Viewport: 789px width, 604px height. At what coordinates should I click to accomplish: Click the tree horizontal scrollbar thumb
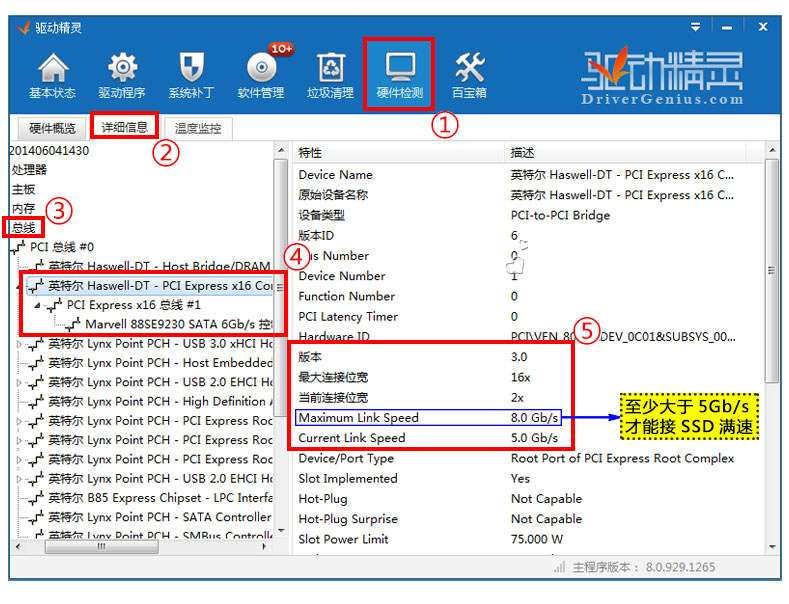(102, 547)
